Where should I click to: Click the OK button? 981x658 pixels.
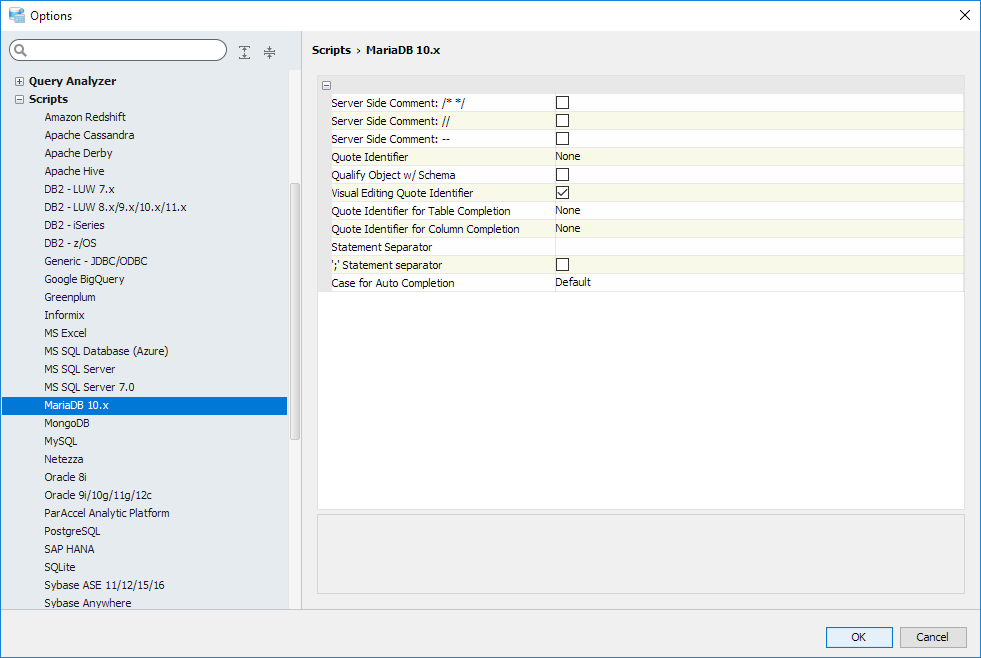pyautogui.click(x=858, y=637)
